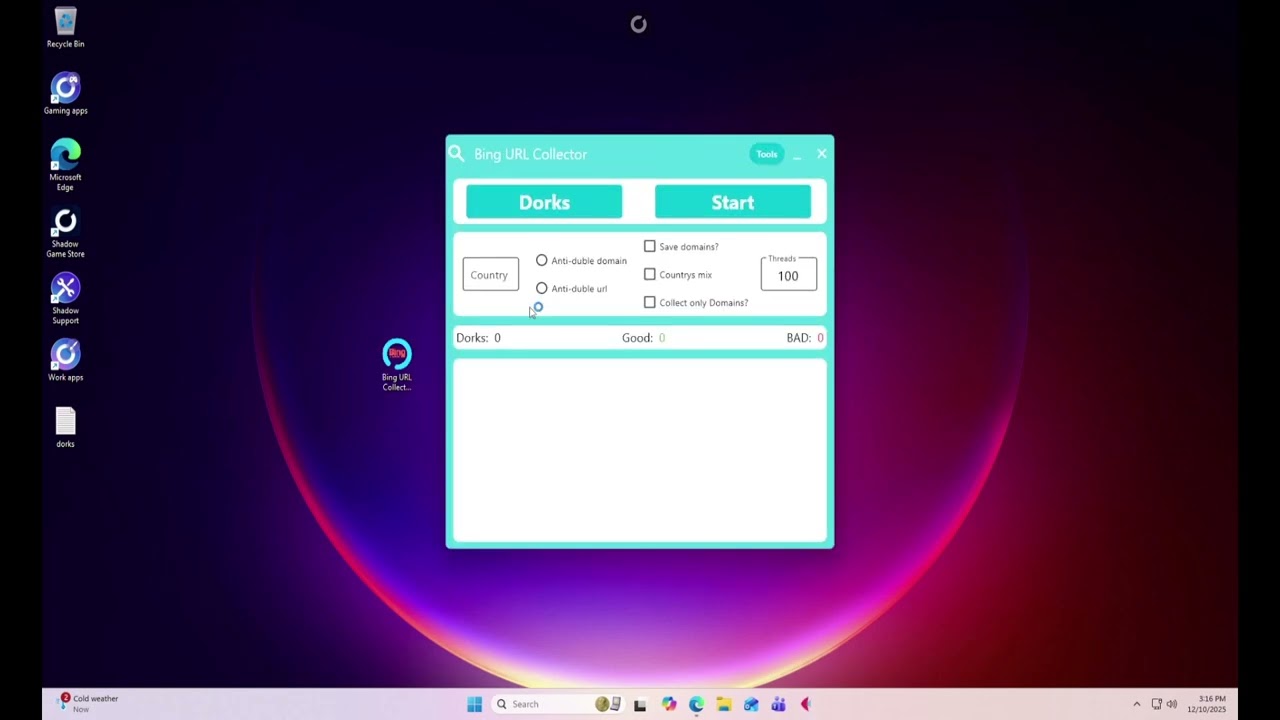
Task: Select the Shadow Game Store desktop icon
Action: point(65,233)
